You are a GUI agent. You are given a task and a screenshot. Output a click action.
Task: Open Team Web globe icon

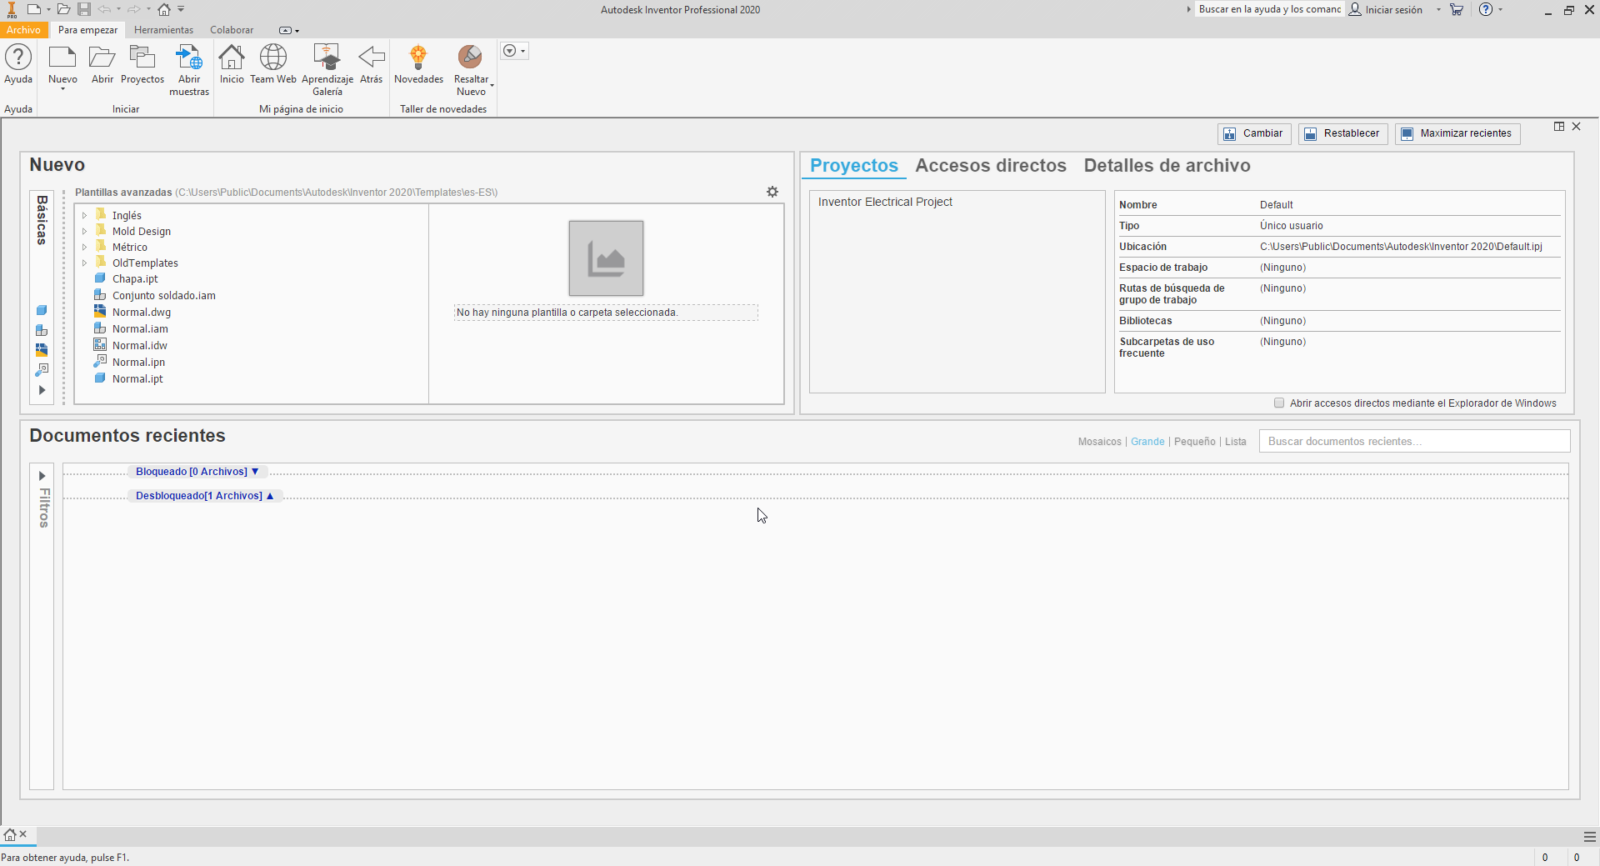[273, 59]
